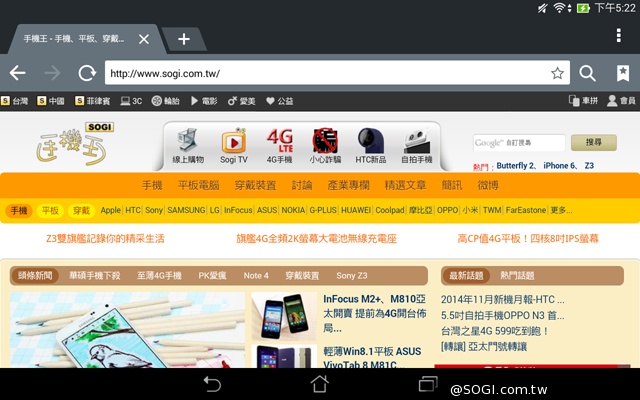
Task: Tap the Android home button
Action: click(320, 384)
